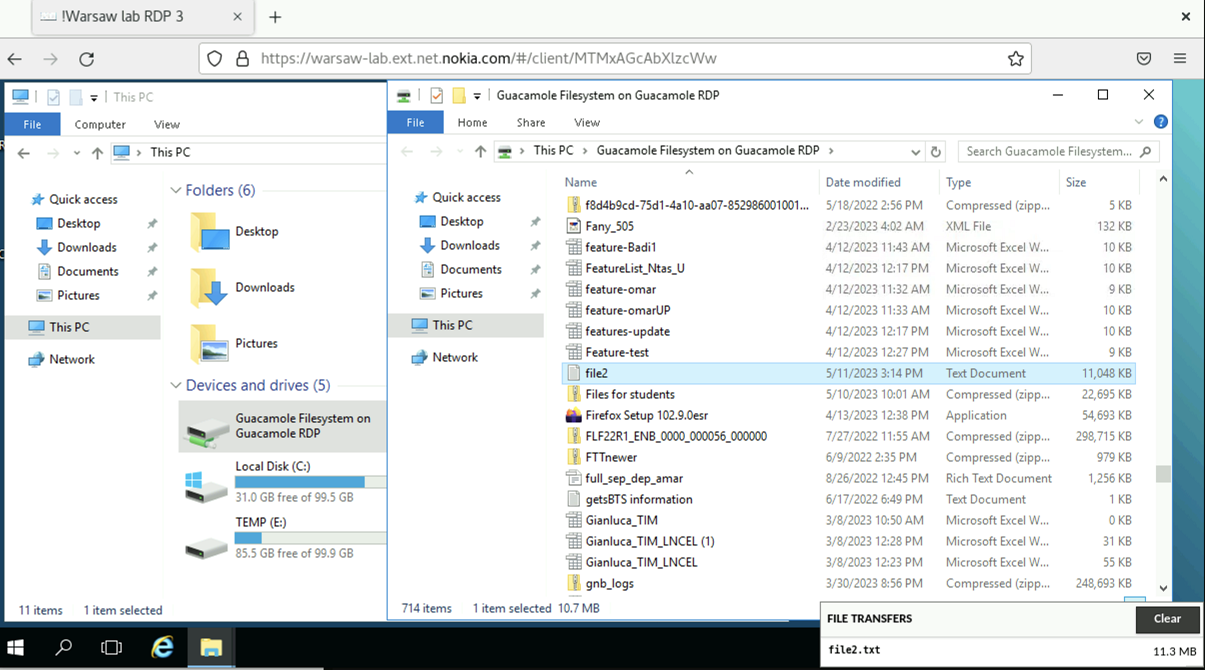This screenshot has width=1205, height=670.
Task: Select Network in Guacamole Filesystem navigation pane
Action: [x=456, y=358]
